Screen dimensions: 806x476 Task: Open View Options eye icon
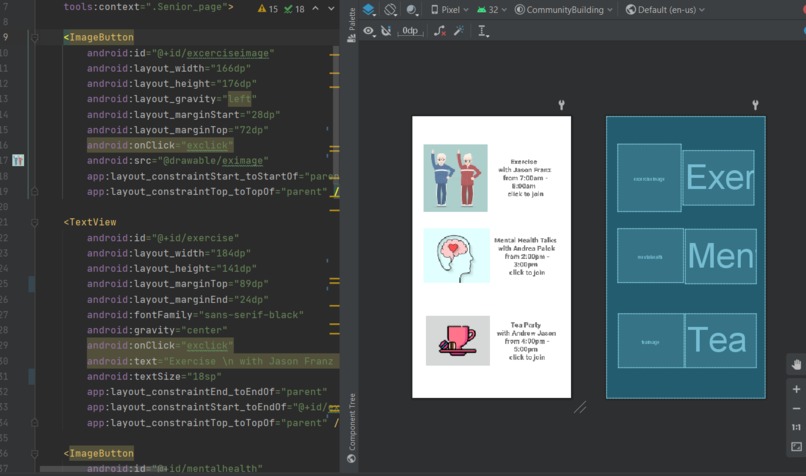coord(369,31)
